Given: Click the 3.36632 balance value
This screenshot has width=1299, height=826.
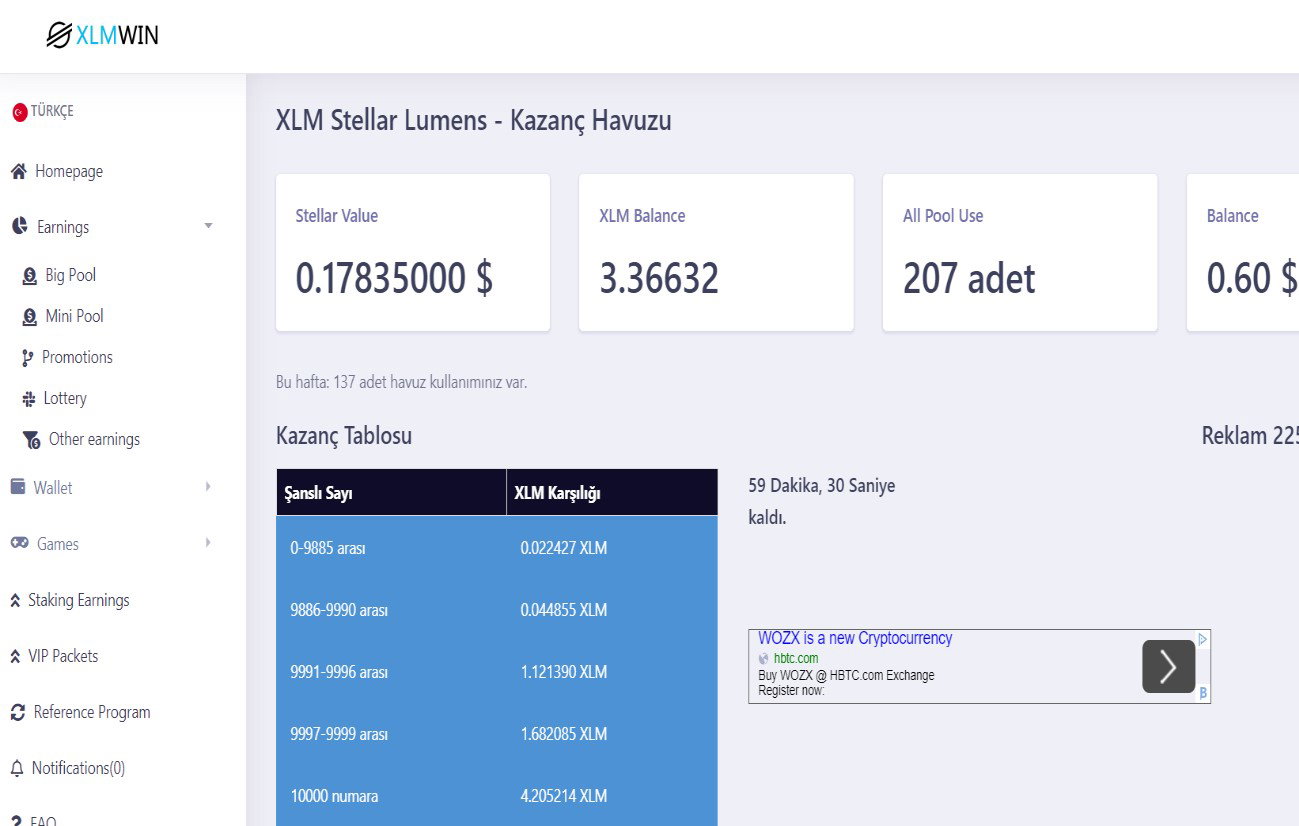Looking at the screenshot, I should (659, 278).
